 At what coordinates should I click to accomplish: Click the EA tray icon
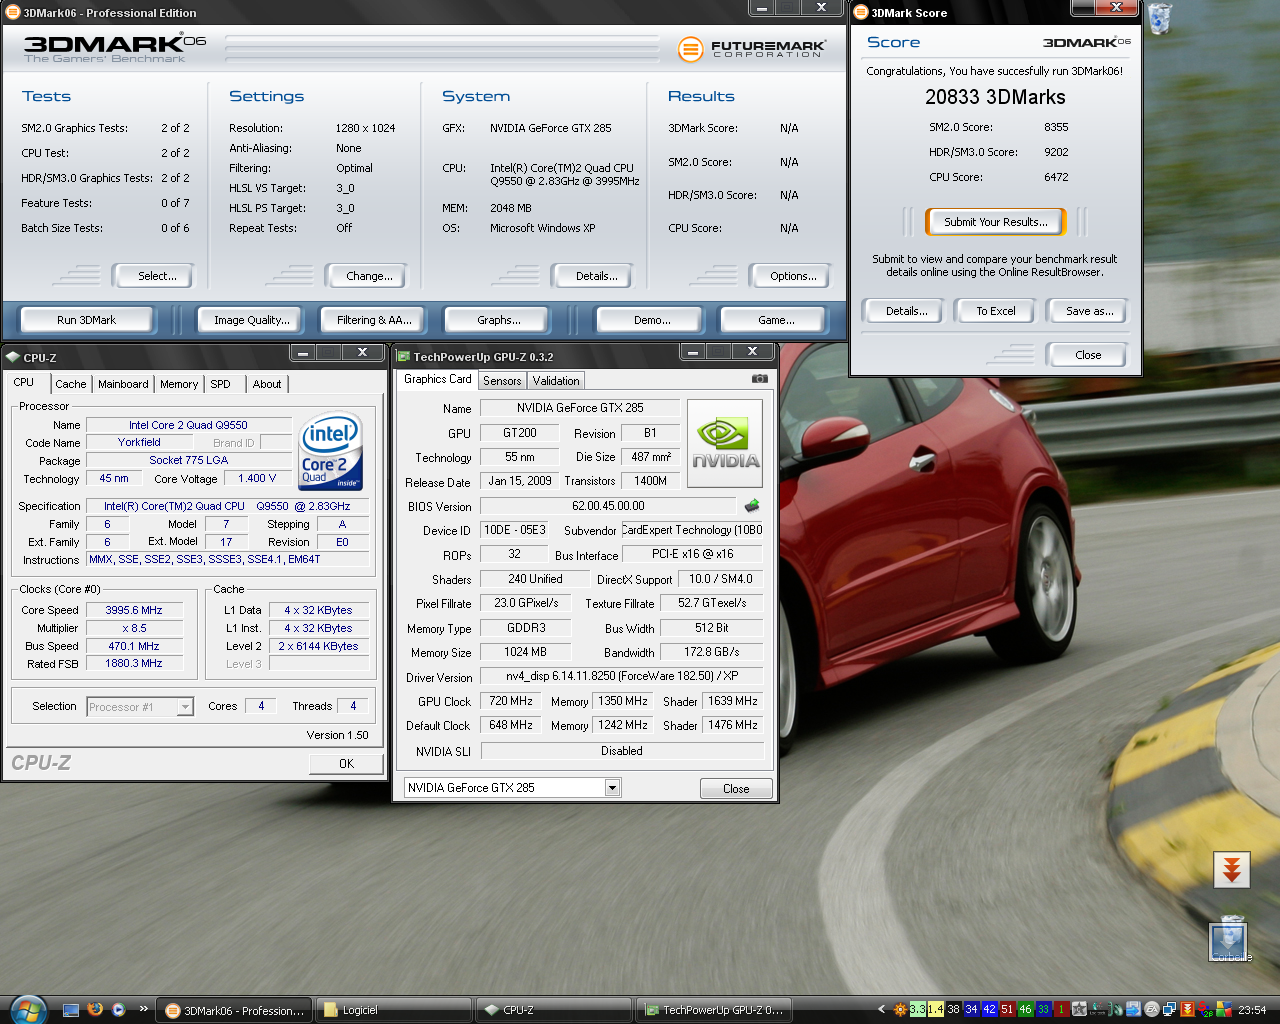(1151, 1010)
